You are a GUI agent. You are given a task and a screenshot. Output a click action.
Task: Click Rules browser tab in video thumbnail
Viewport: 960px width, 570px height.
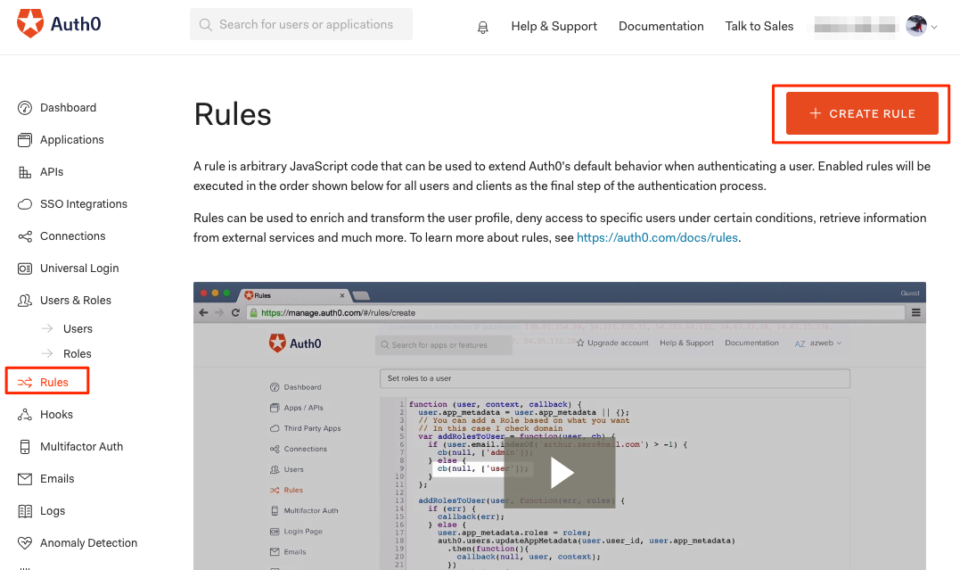pos(294,295)
